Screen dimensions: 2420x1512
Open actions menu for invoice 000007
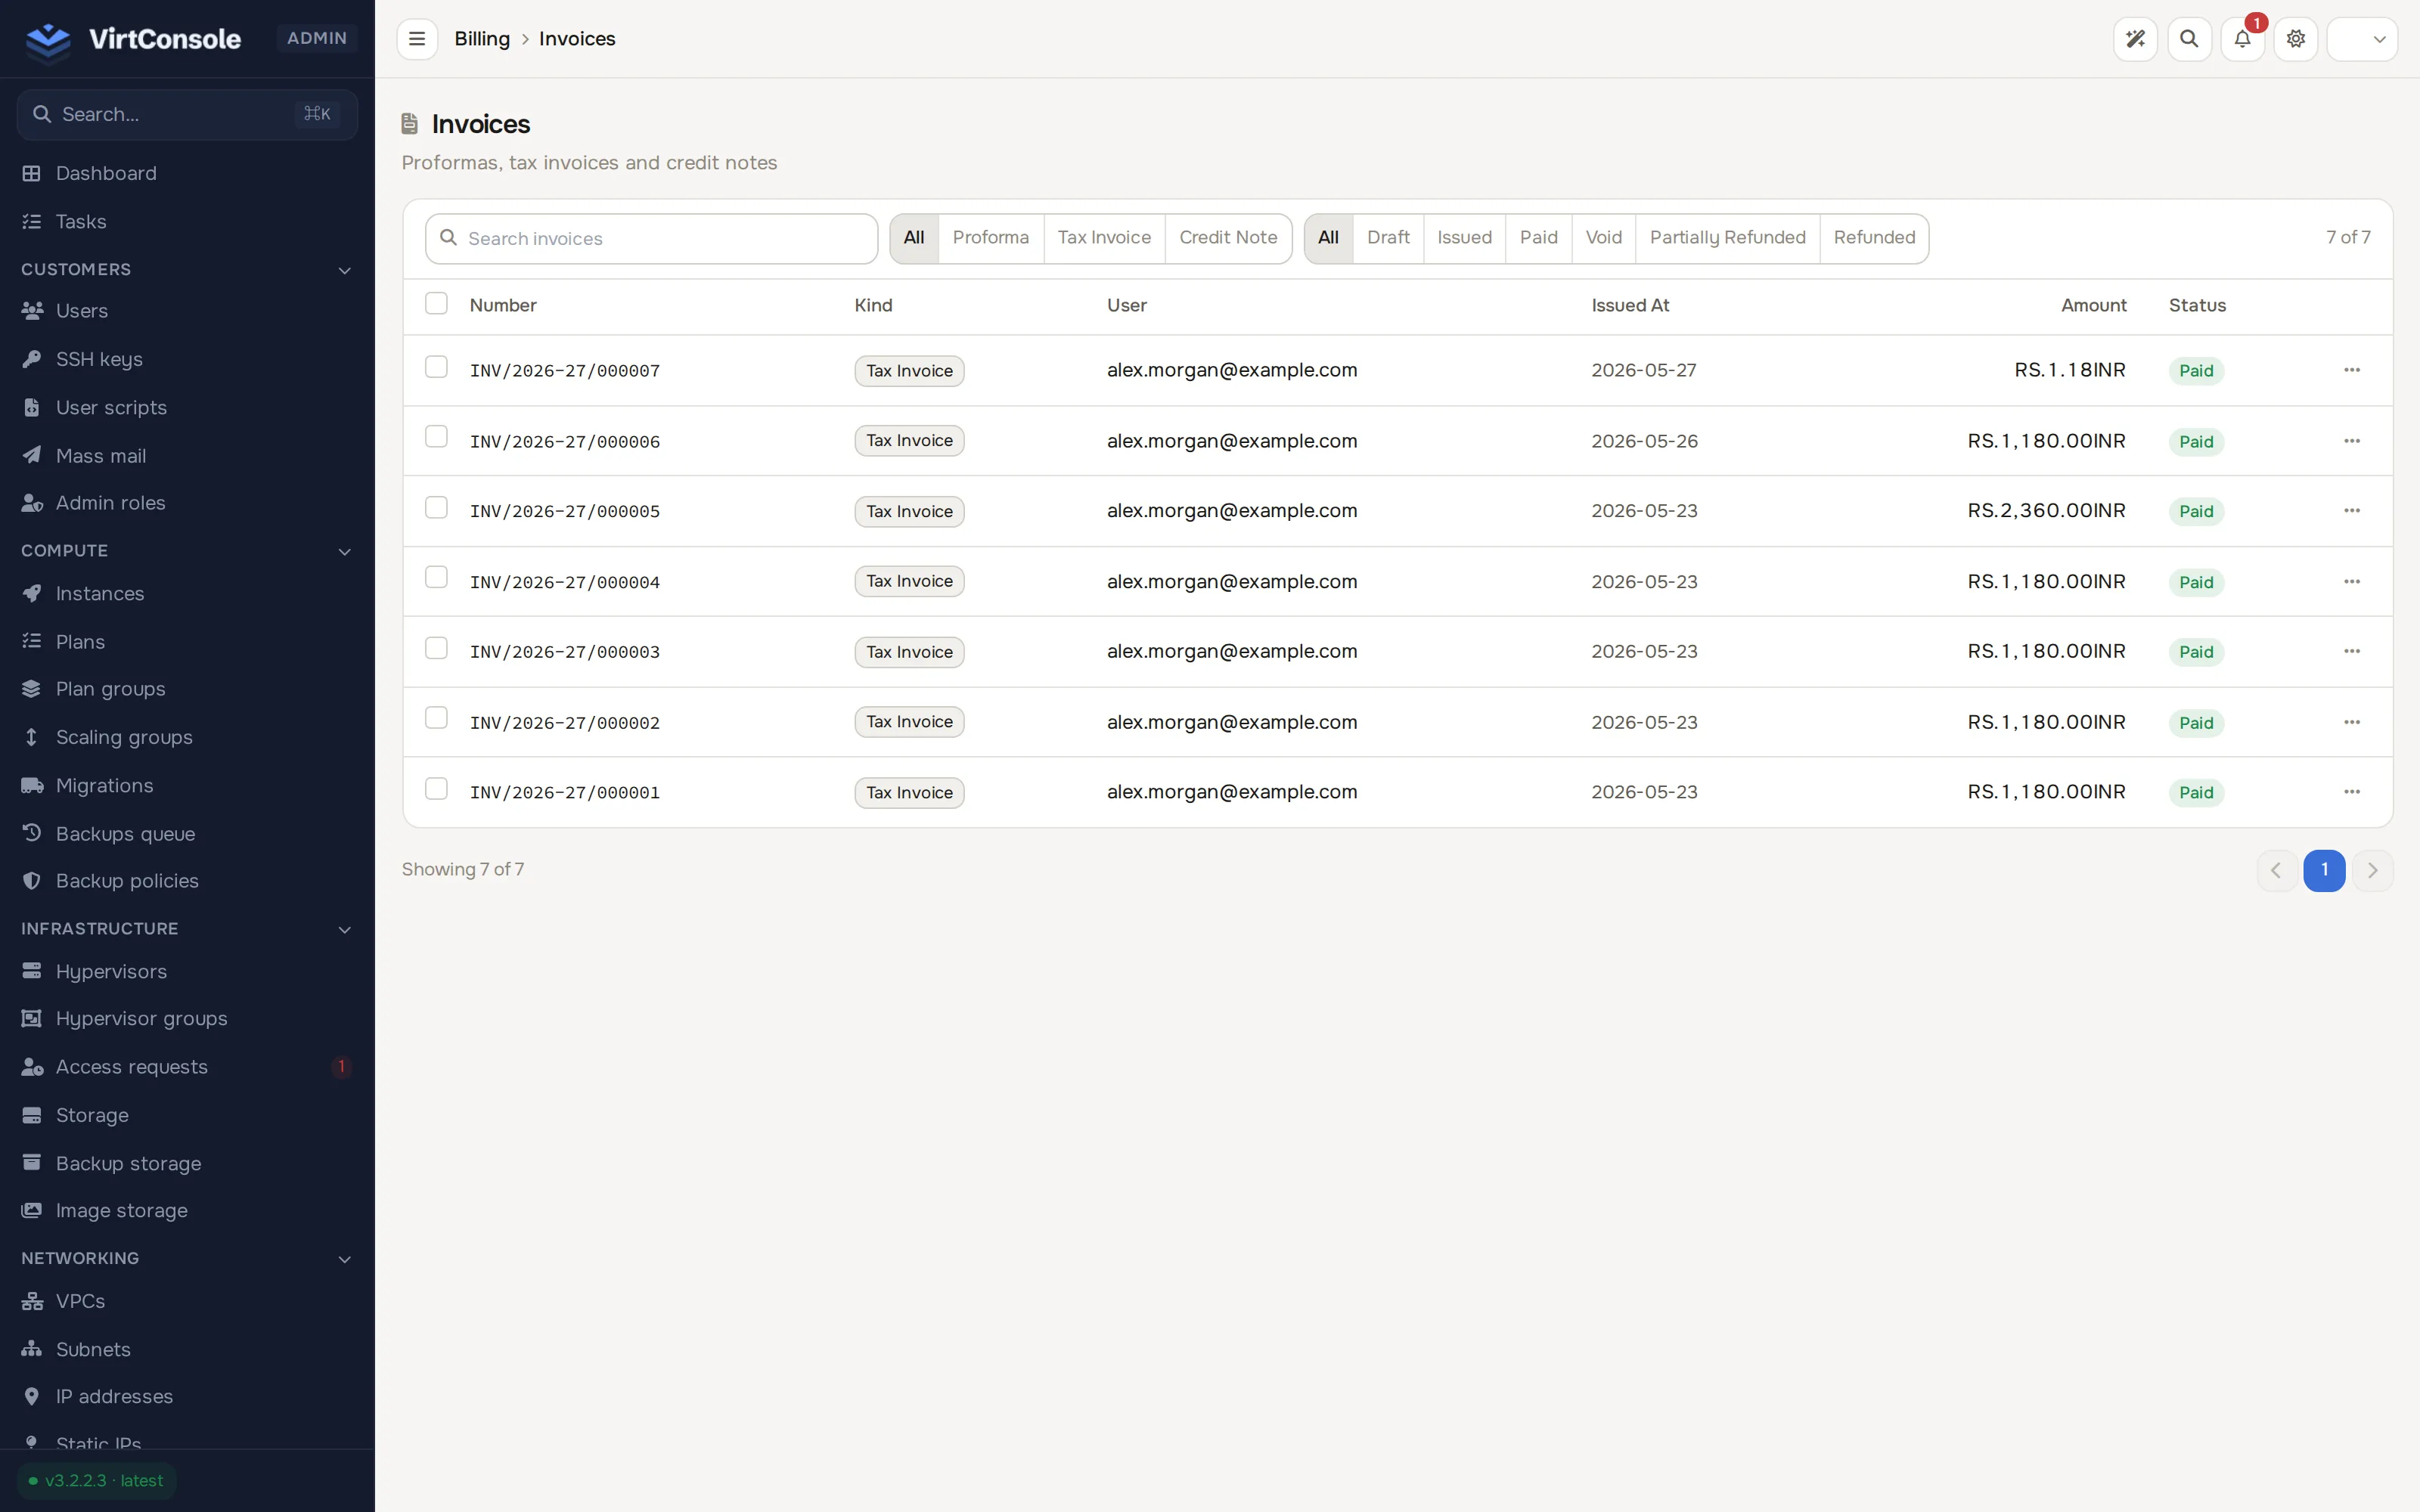(2352, 370)
